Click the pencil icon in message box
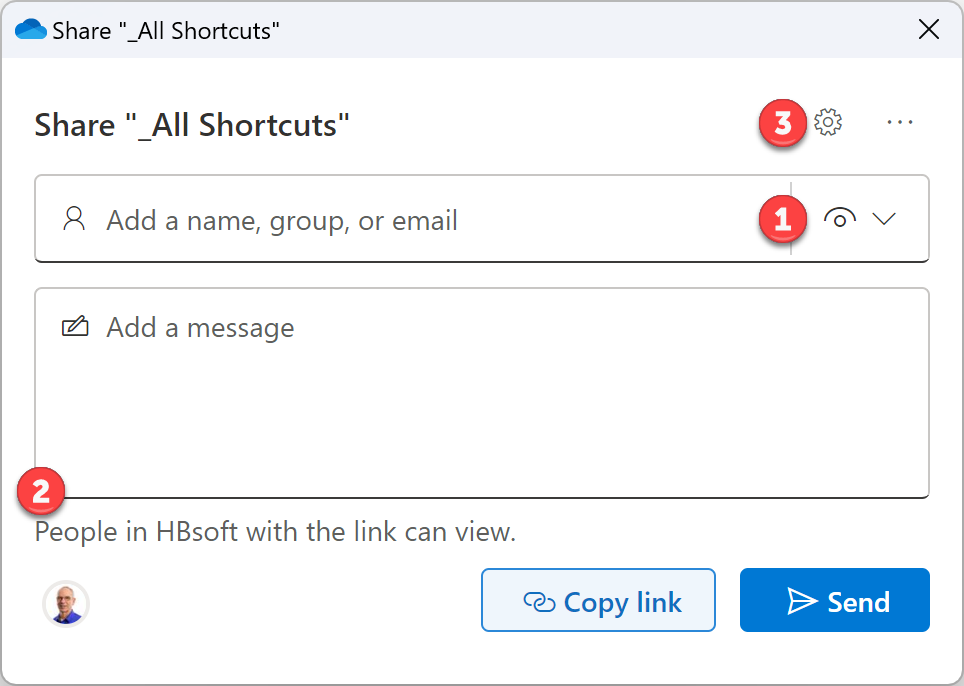Image resolution: width=964 pixels, height=686 pixels. point(75,327)
